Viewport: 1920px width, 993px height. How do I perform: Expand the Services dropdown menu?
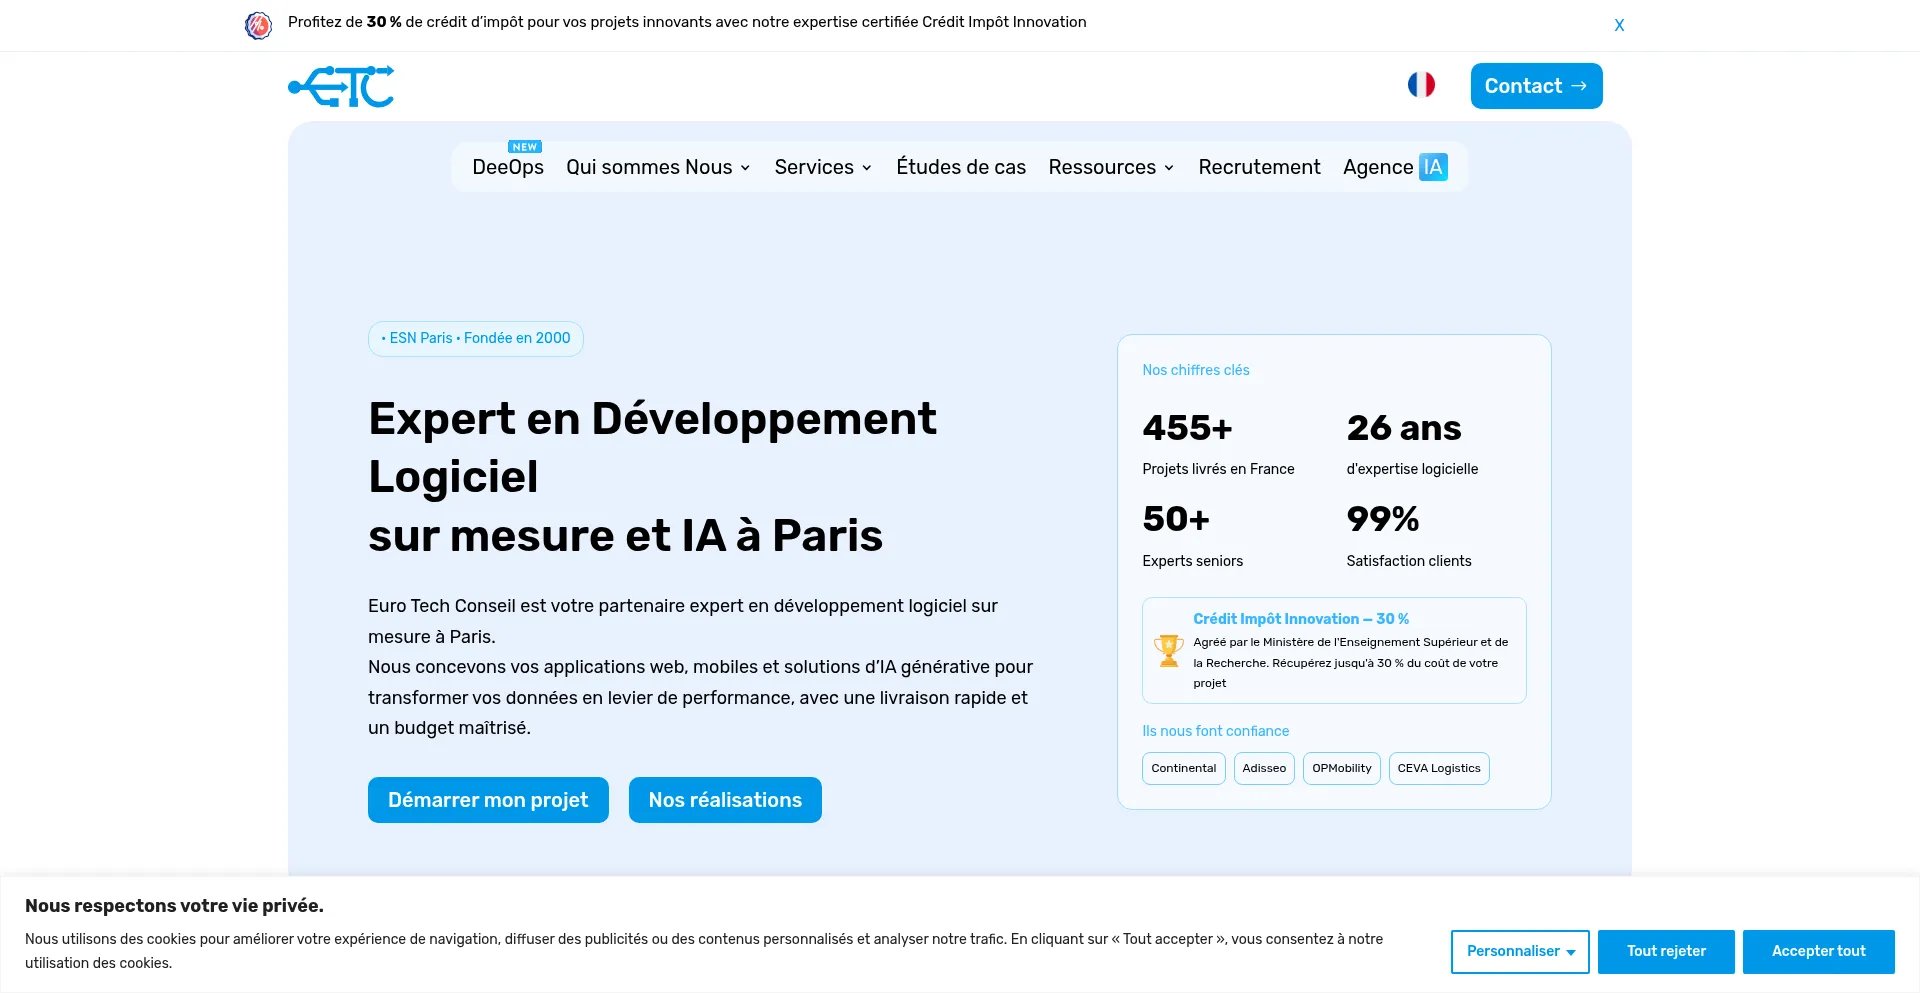click(x=823, y=167)
